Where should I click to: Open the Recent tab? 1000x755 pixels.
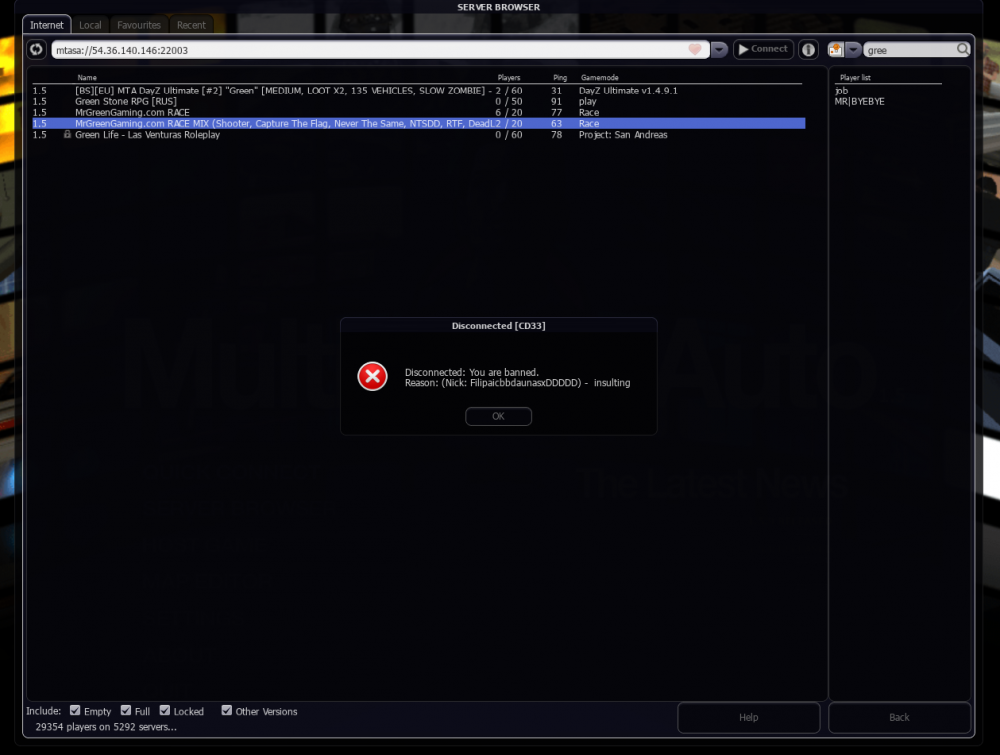191,25
